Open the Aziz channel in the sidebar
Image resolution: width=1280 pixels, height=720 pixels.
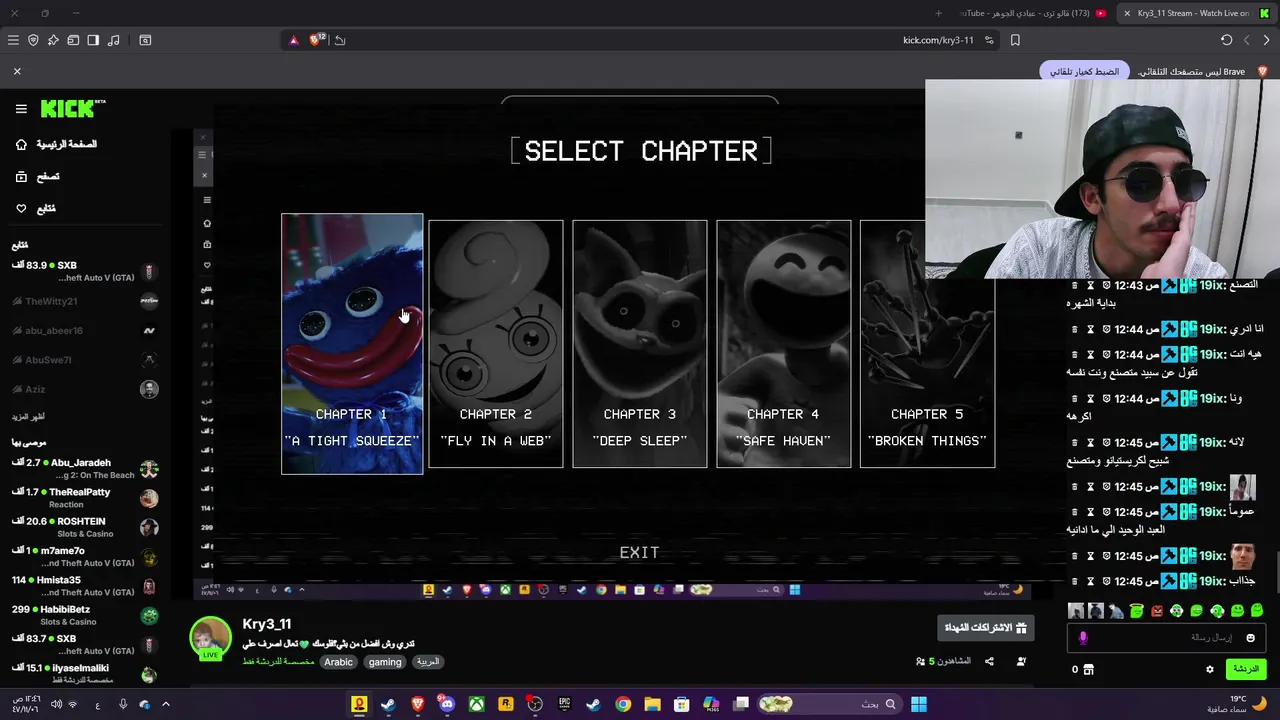click(x=85, y=389)
